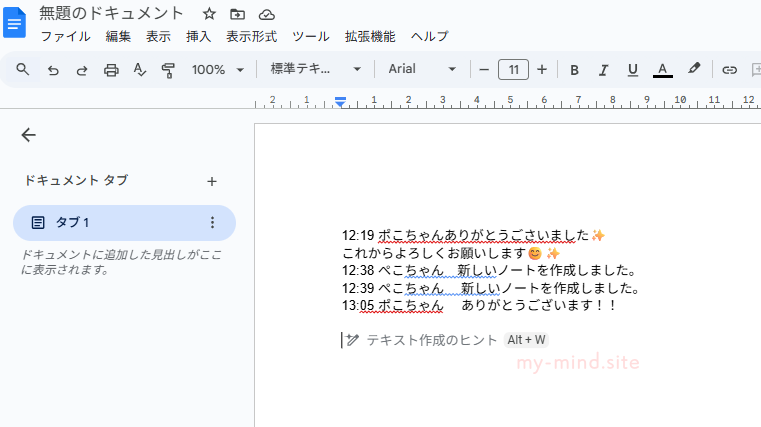
Task: Print the document
Action: point(111,70)
